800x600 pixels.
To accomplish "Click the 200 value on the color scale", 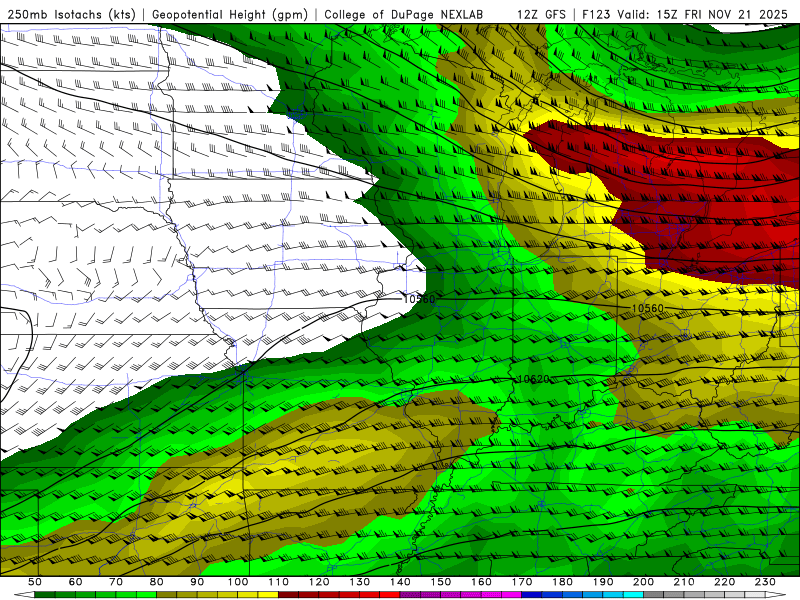I will (x=644, y=582).
